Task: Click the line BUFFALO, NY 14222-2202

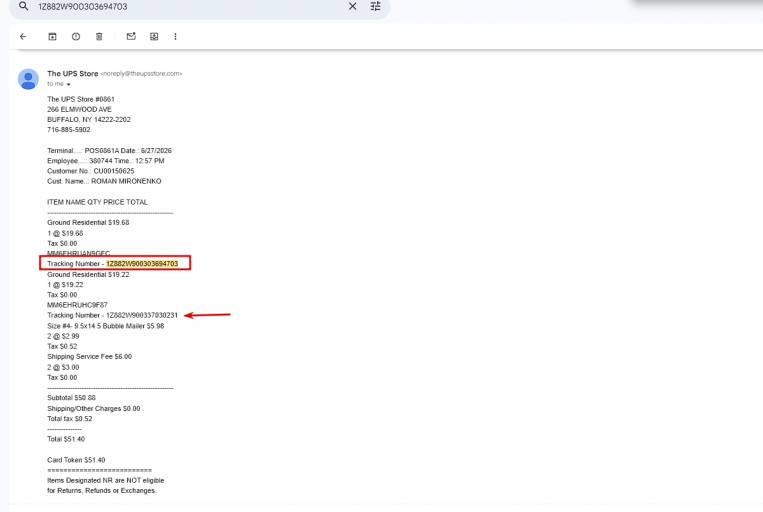Action: click(89, 120)
